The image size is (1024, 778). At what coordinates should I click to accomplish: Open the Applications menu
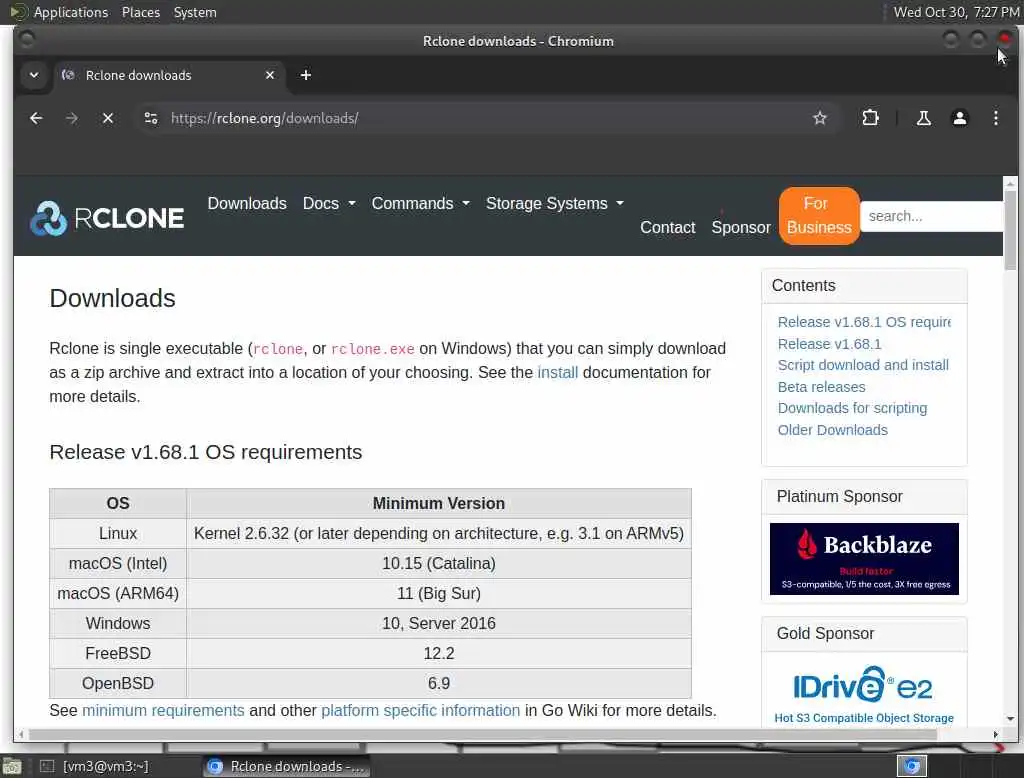(x=71, y=12)
